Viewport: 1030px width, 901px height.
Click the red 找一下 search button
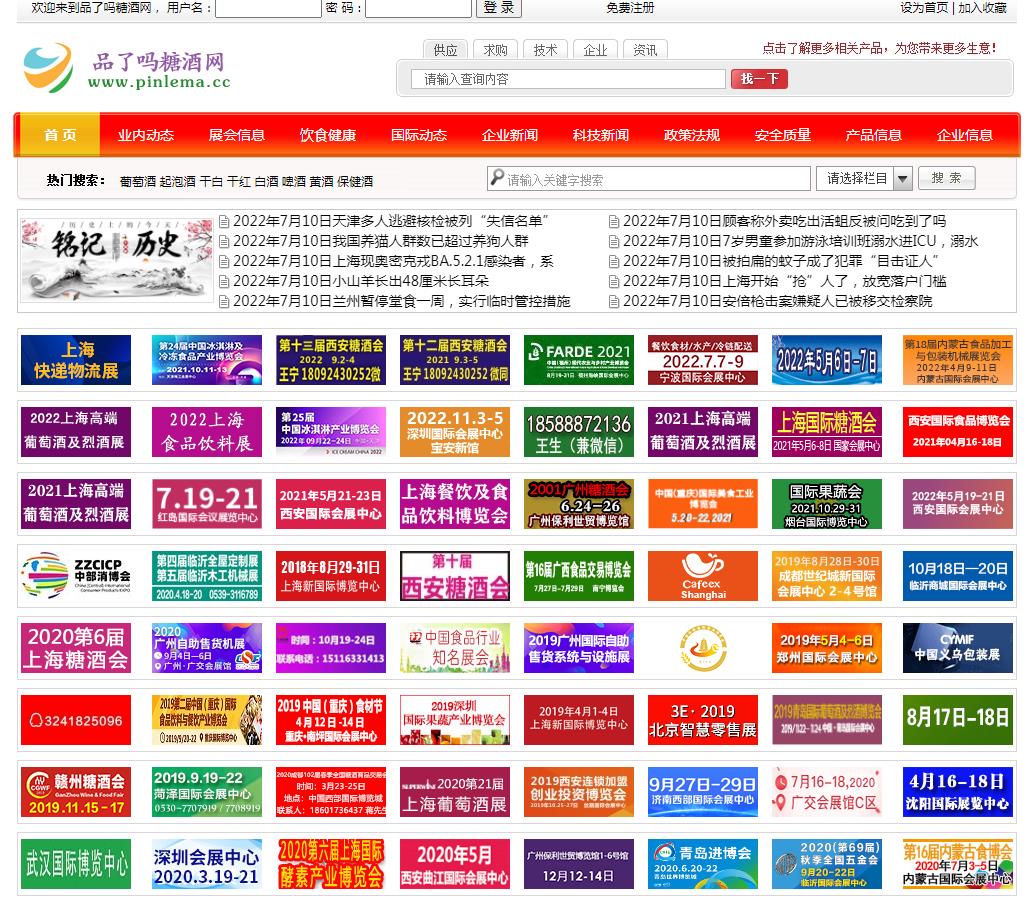[x=759, y=79]
